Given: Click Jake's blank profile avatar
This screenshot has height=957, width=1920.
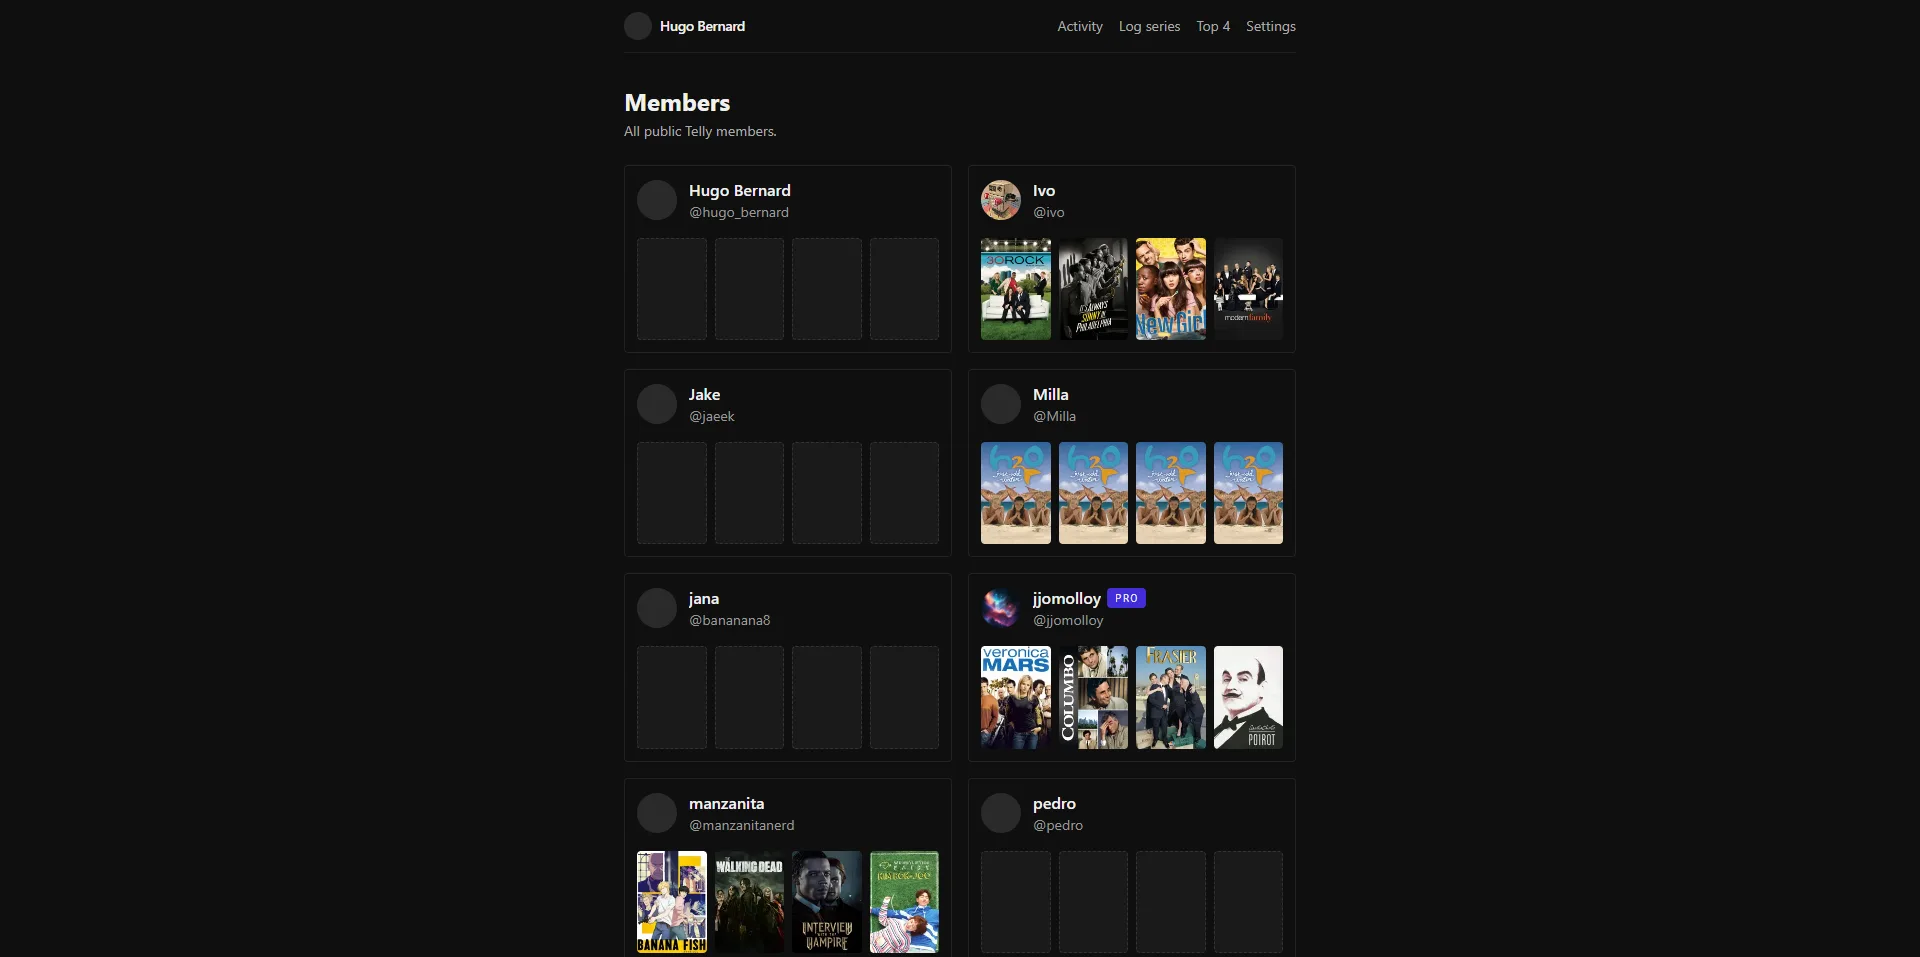Looking at the screenshot, I should point(657,404).
